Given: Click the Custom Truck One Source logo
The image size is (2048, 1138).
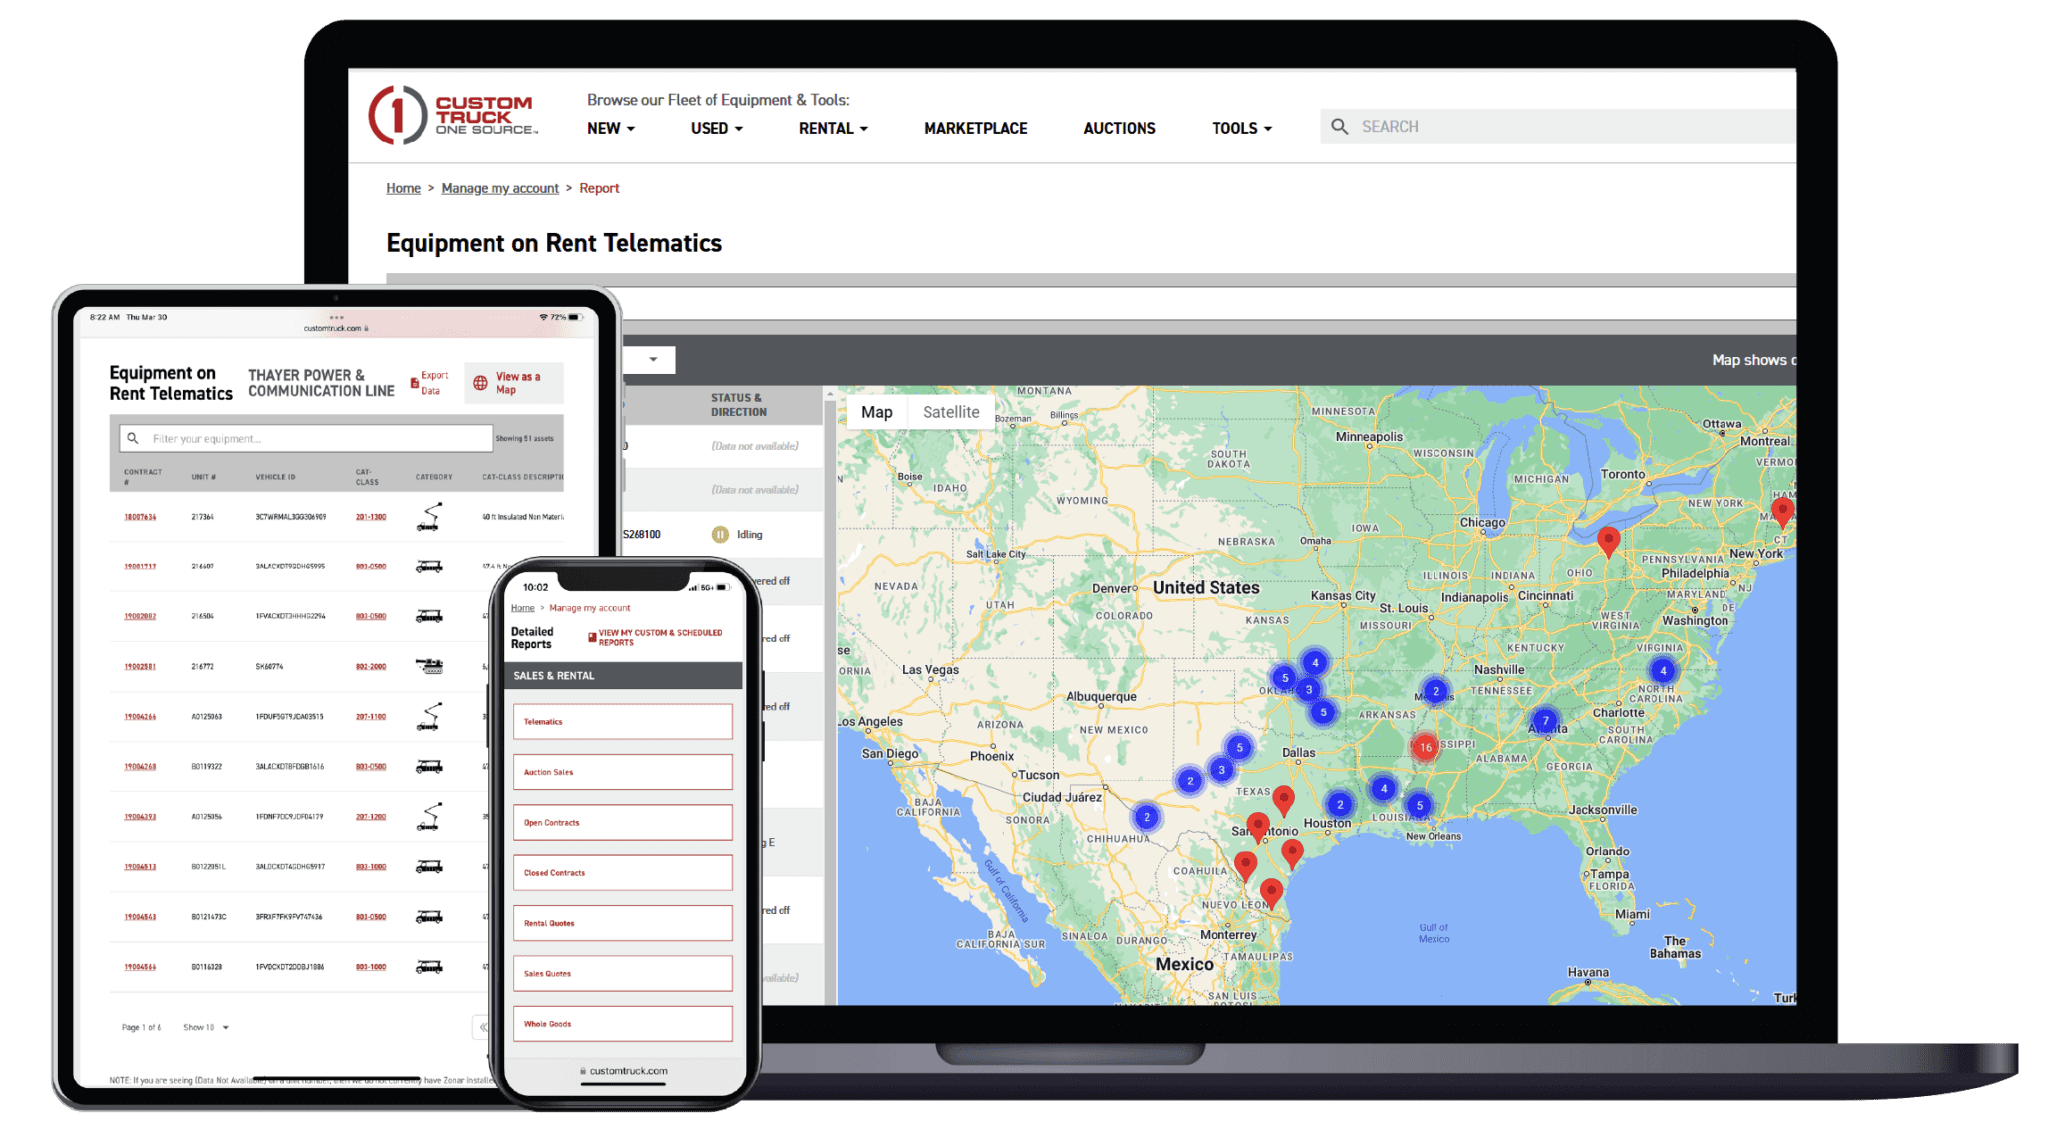Looking at the screenshot, I should 453,116.
